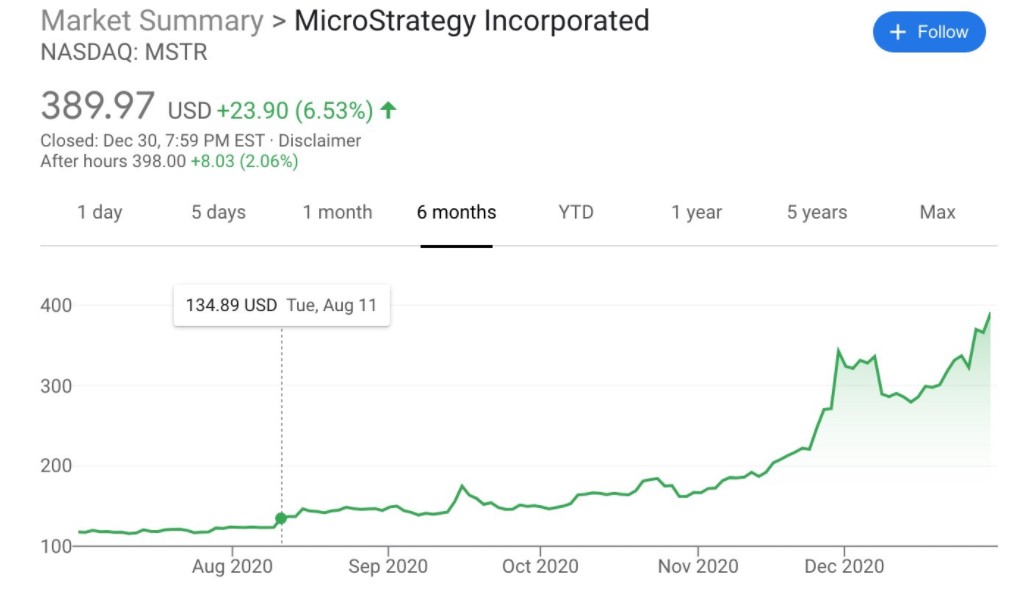Go back to Market Summary
Viewport: 1016px width, 601px height.
point(151,20)
